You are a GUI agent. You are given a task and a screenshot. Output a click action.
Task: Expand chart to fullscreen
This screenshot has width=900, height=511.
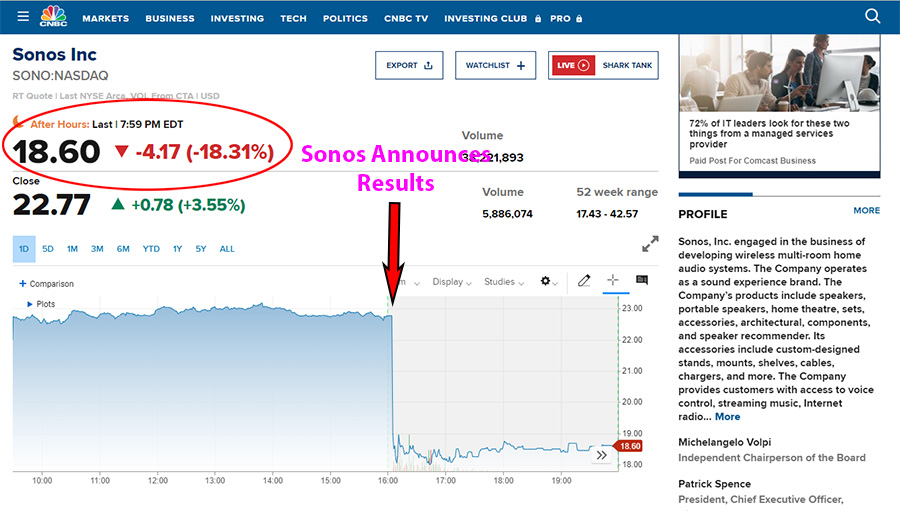tap(650, 244)
